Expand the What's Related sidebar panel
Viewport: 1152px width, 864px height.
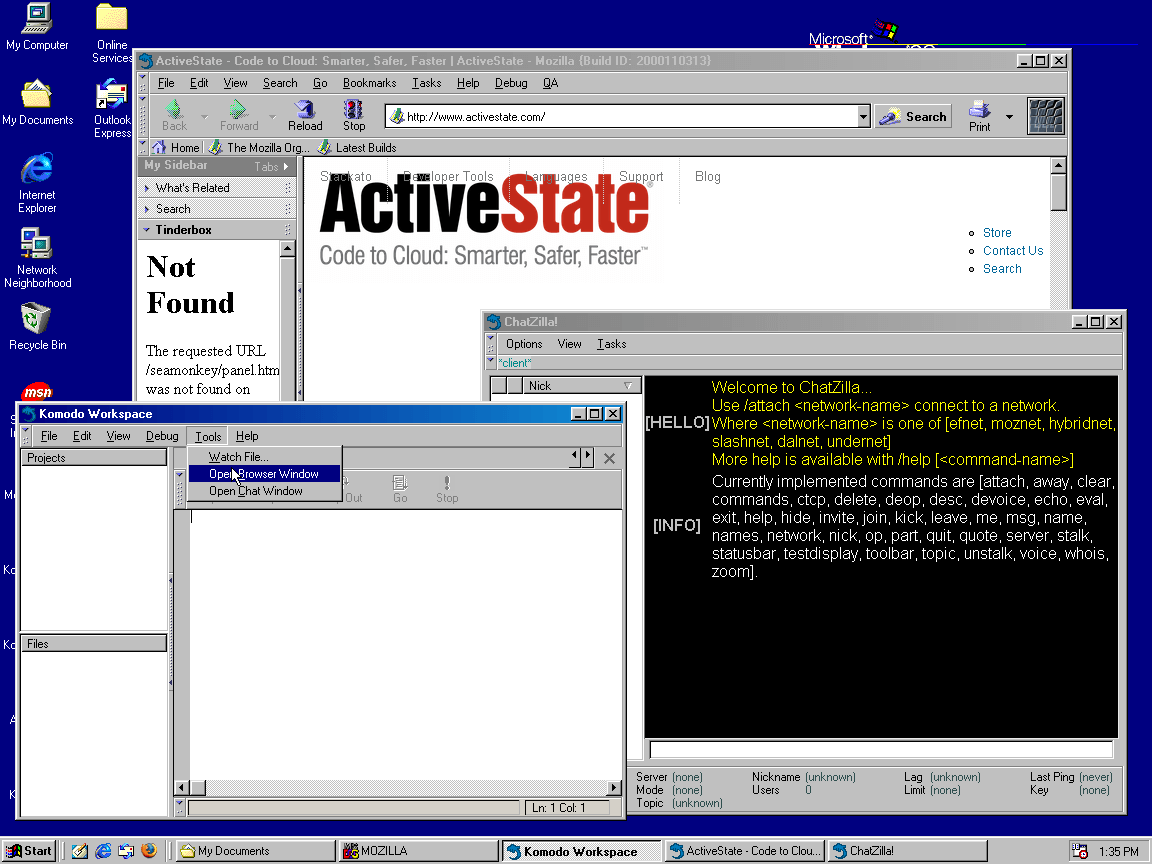pos(217,188)
